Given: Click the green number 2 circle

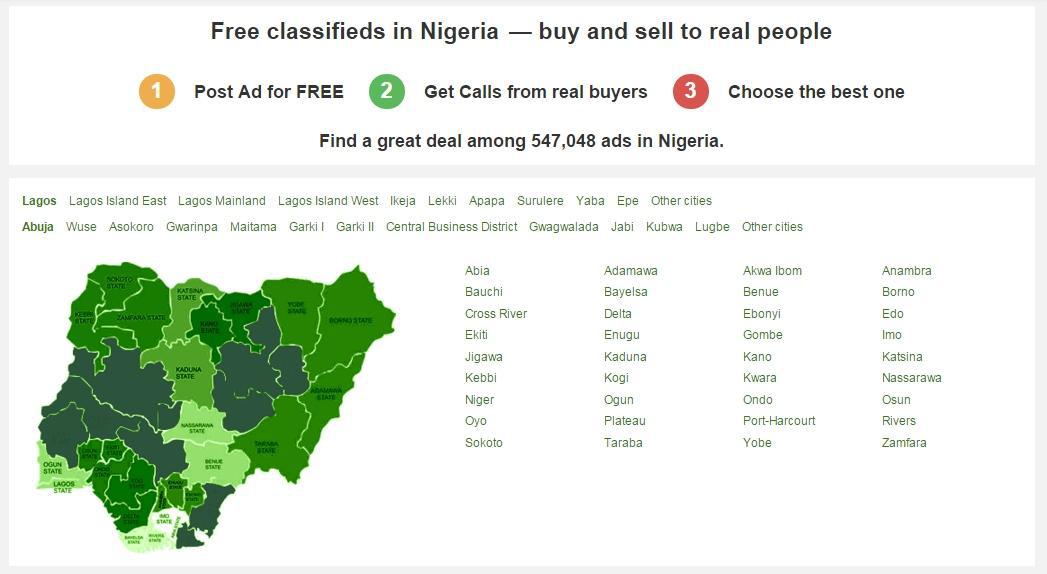Looking at the screenshot, I should click(x=386, y=92).
